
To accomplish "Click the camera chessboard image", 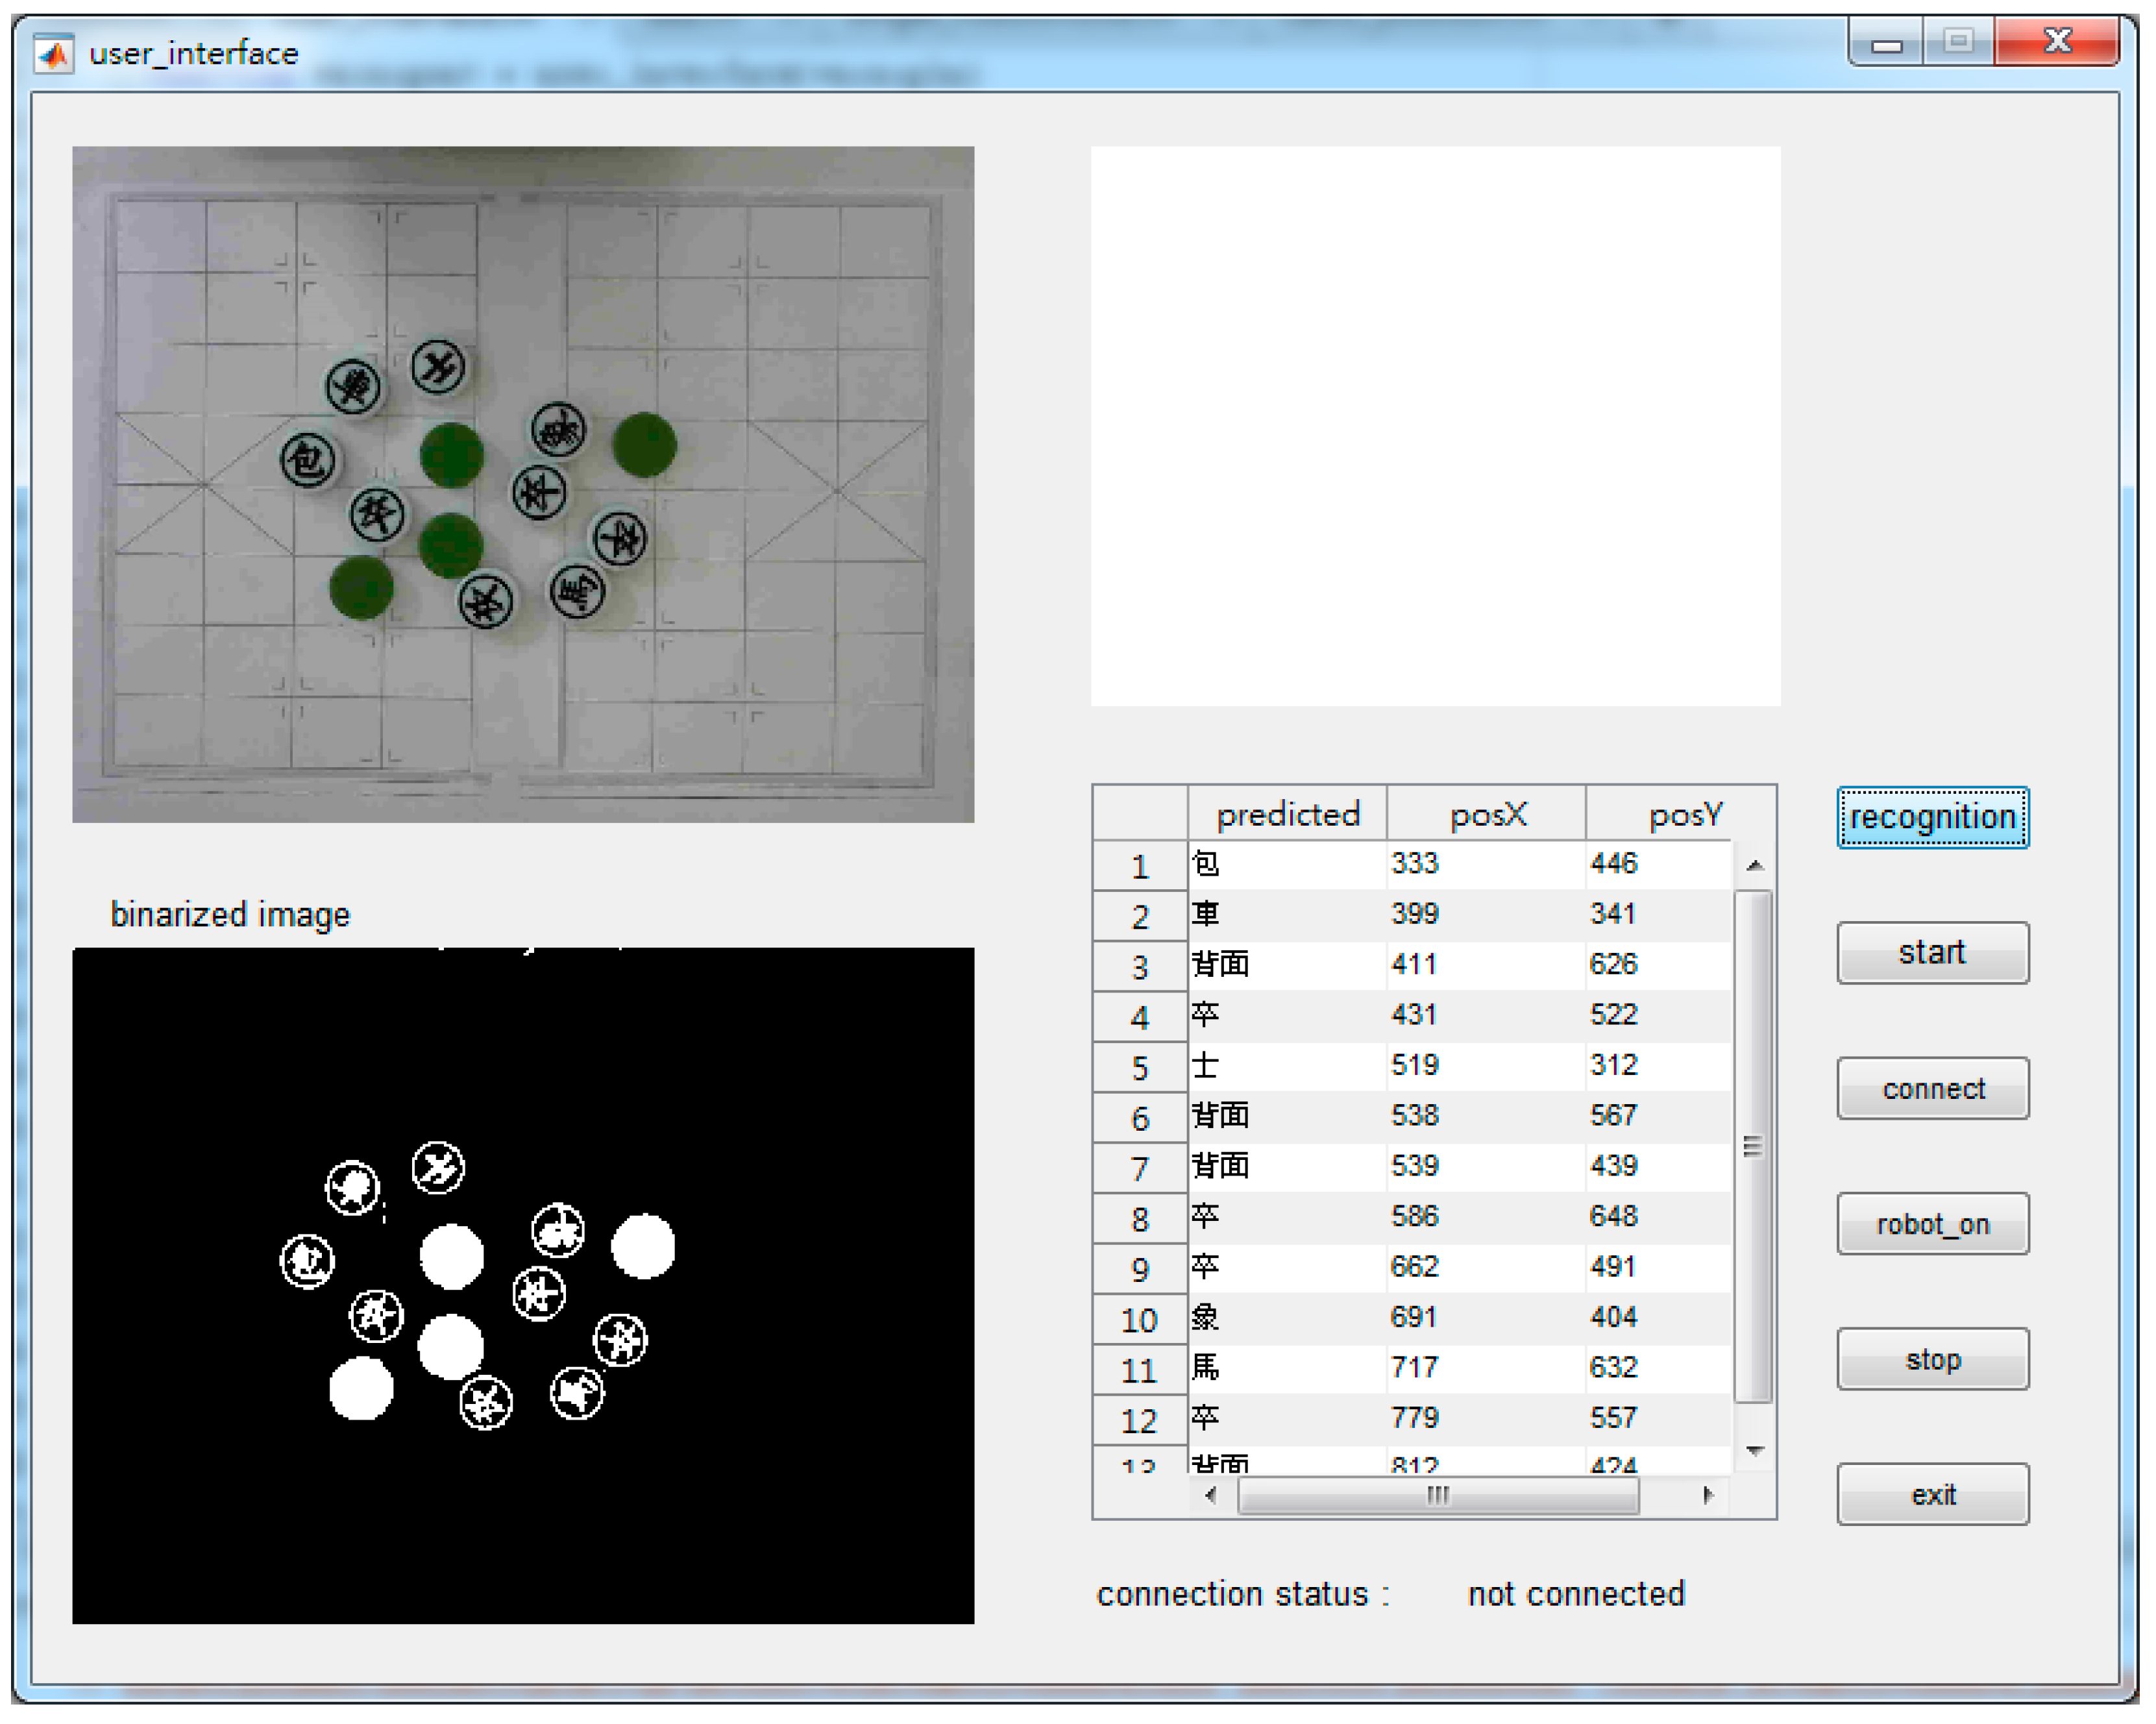I will click(x=523, y=484).
